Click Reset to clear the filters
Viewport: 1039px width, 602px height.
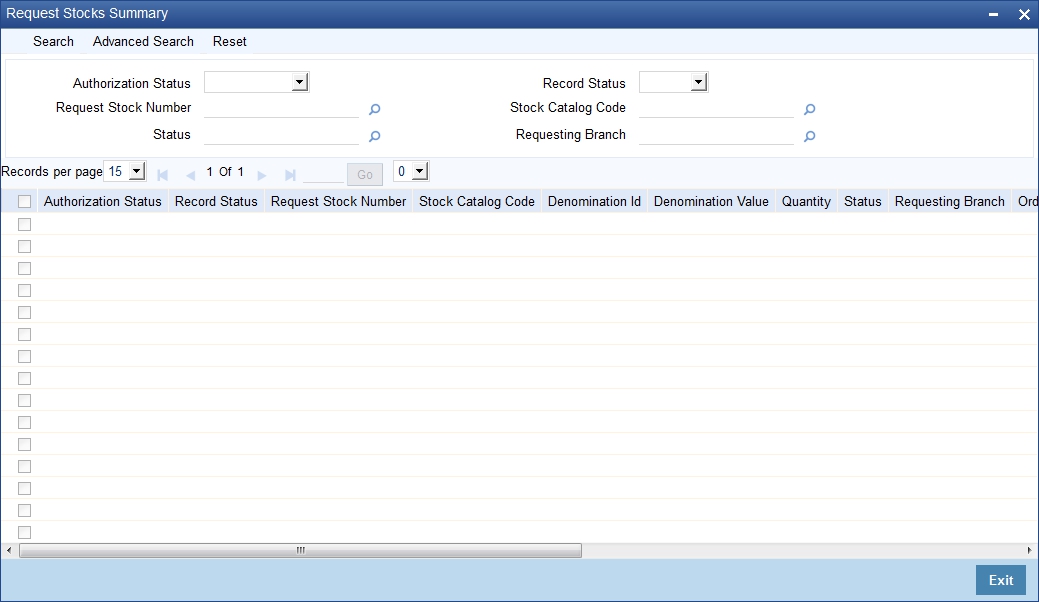[229, 41]
